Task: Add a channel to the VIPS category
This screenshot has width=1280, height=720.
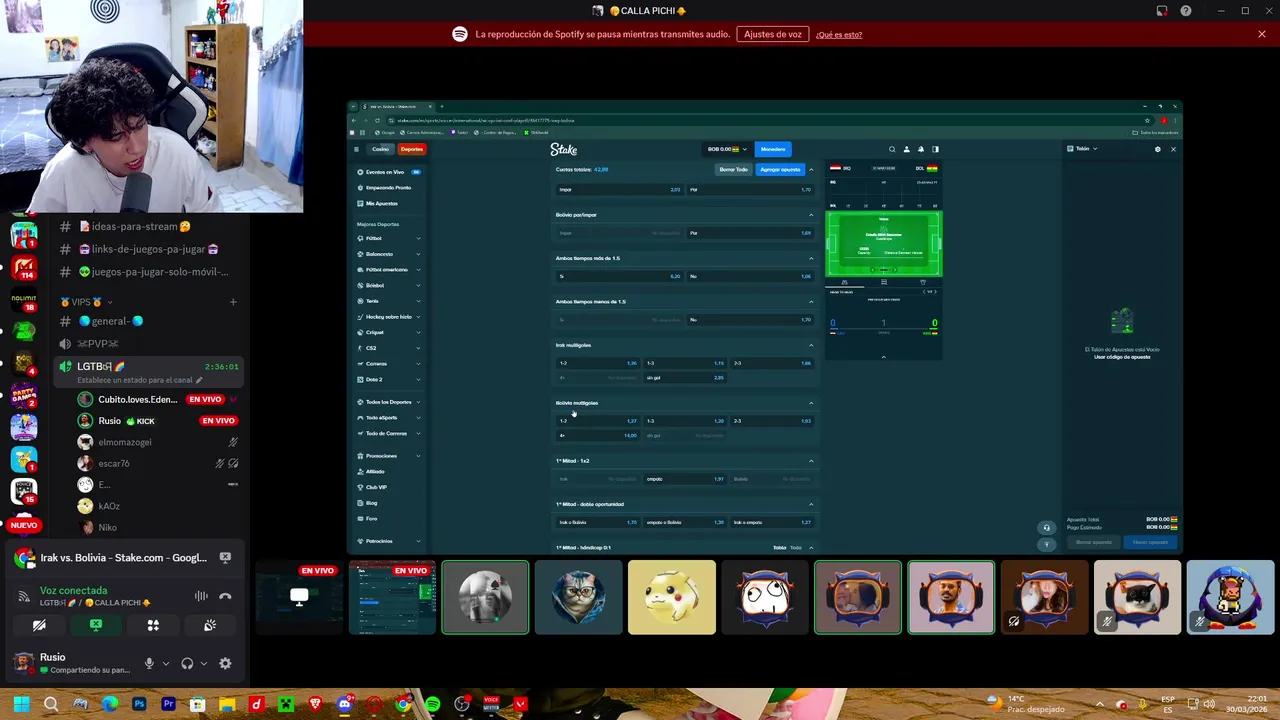Action: (x=233, y=302)
